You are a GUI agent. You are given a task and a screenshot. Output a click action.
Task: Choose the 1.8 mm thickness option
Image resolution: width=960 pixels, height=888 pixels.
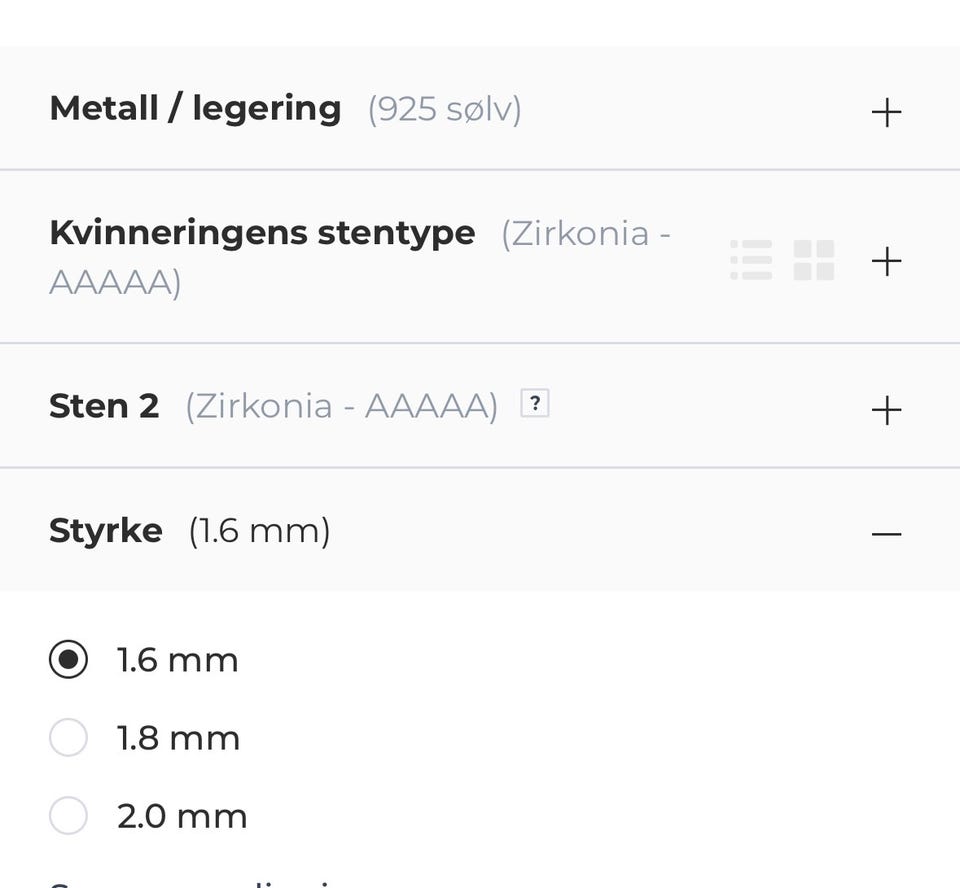coord(68,738)
